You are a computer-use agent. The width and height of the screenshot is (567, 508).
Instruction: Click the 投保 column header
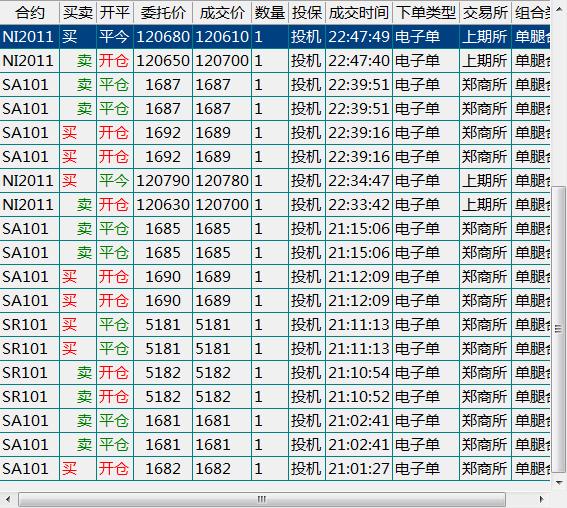[307, 13]
